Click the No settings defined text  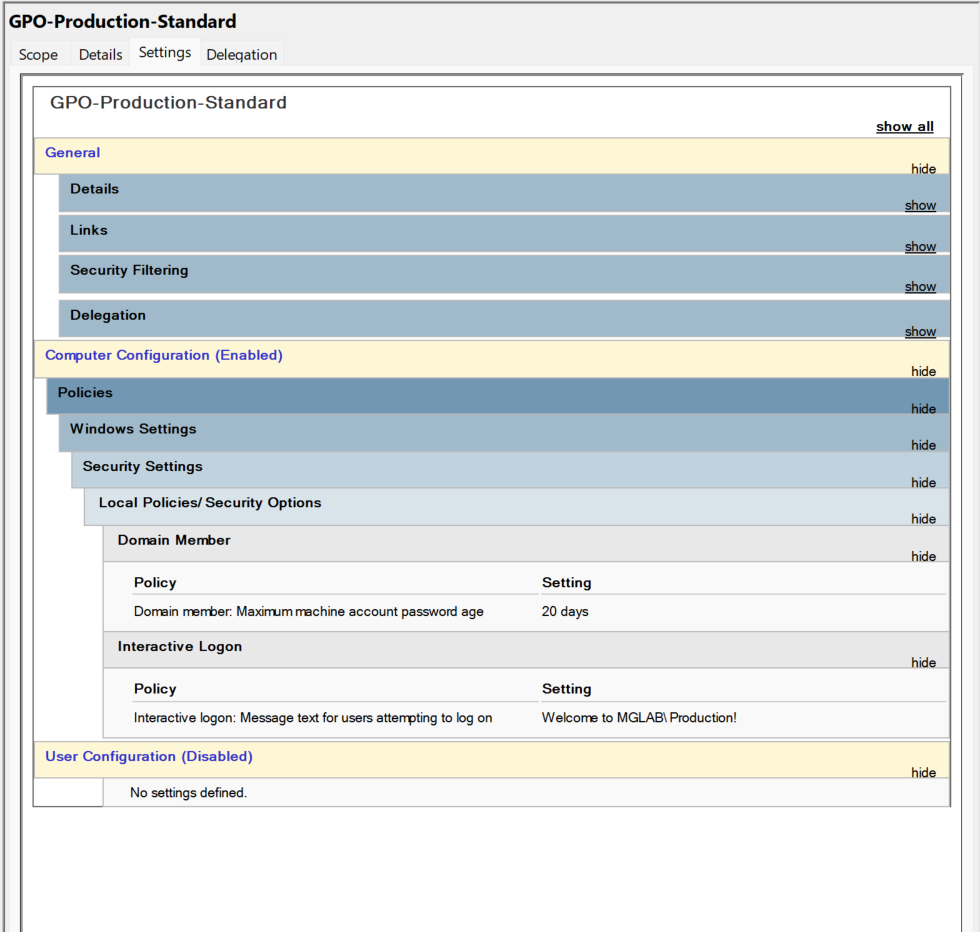click(x=189, y=793)
